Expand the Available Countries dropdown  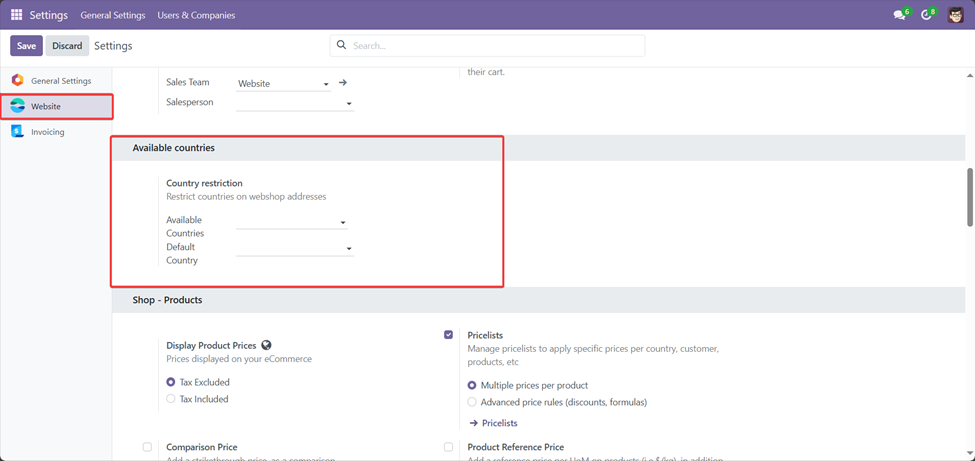coord(292,222)
